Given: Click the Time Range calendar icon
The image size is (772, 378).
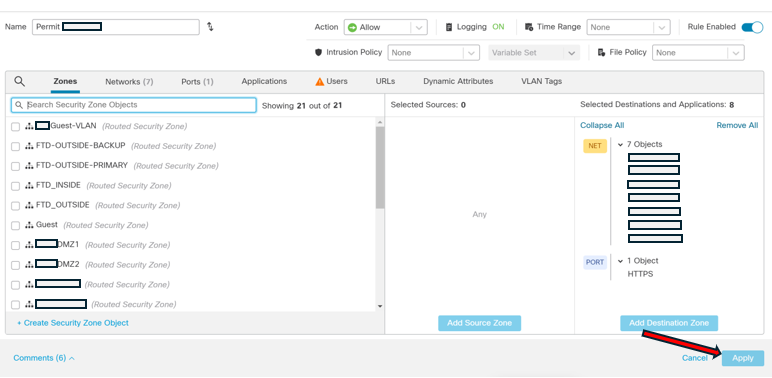Looking at the screenshot, I should point(529,27).
